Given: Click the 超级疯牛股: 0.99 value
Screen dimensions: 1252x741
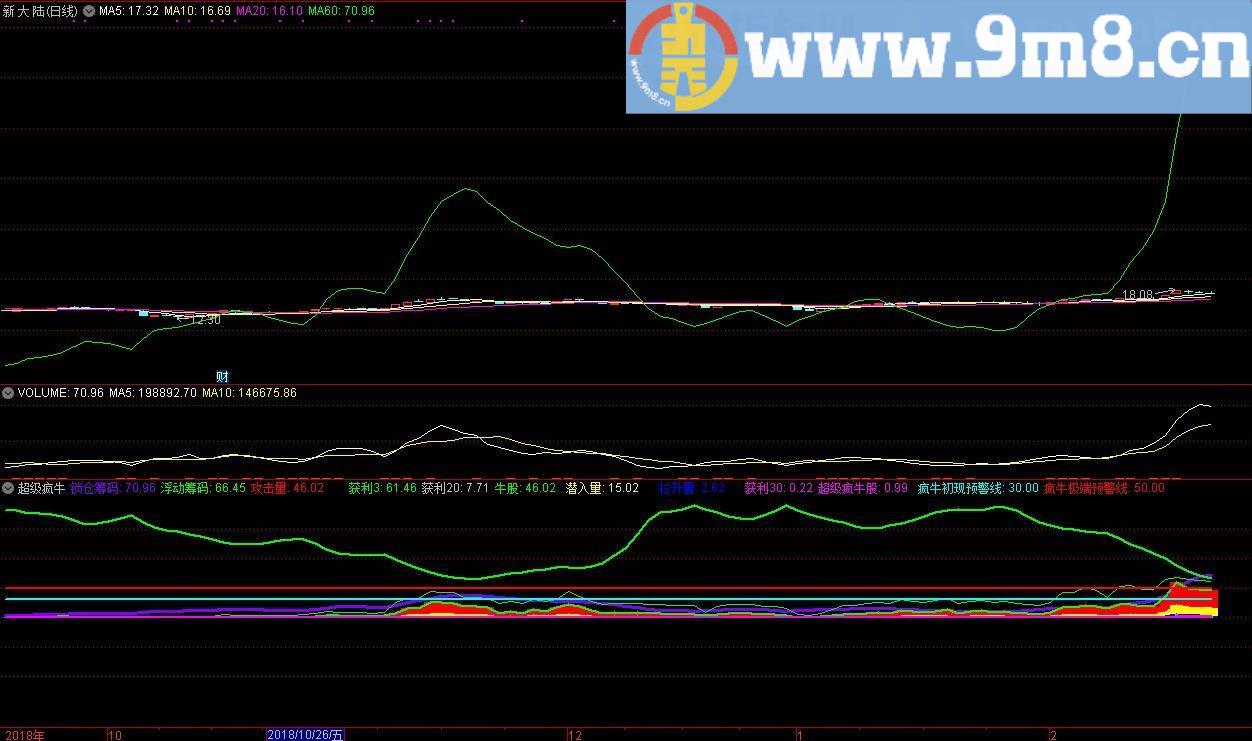Looking at the screenshot, I should (863, 488).
